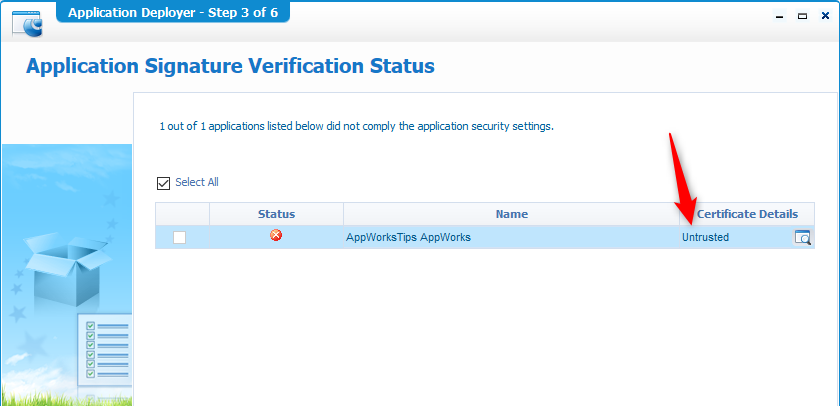Select the AppWorksTips AppWorks name cell

tap(408, 238)
